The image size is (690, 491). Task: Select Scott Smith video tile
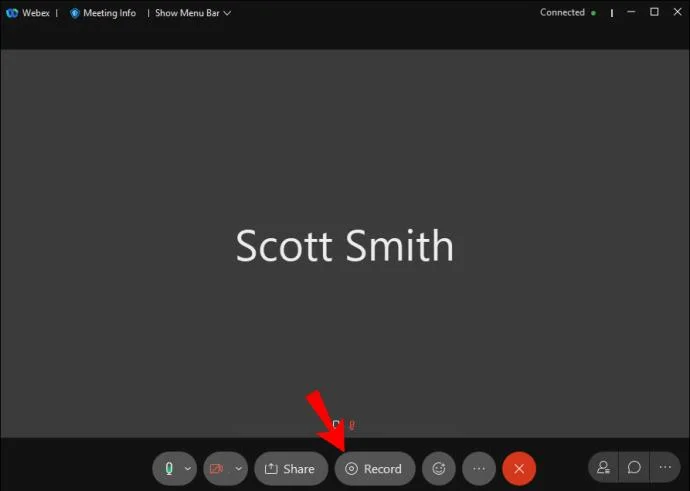point(344,245)
